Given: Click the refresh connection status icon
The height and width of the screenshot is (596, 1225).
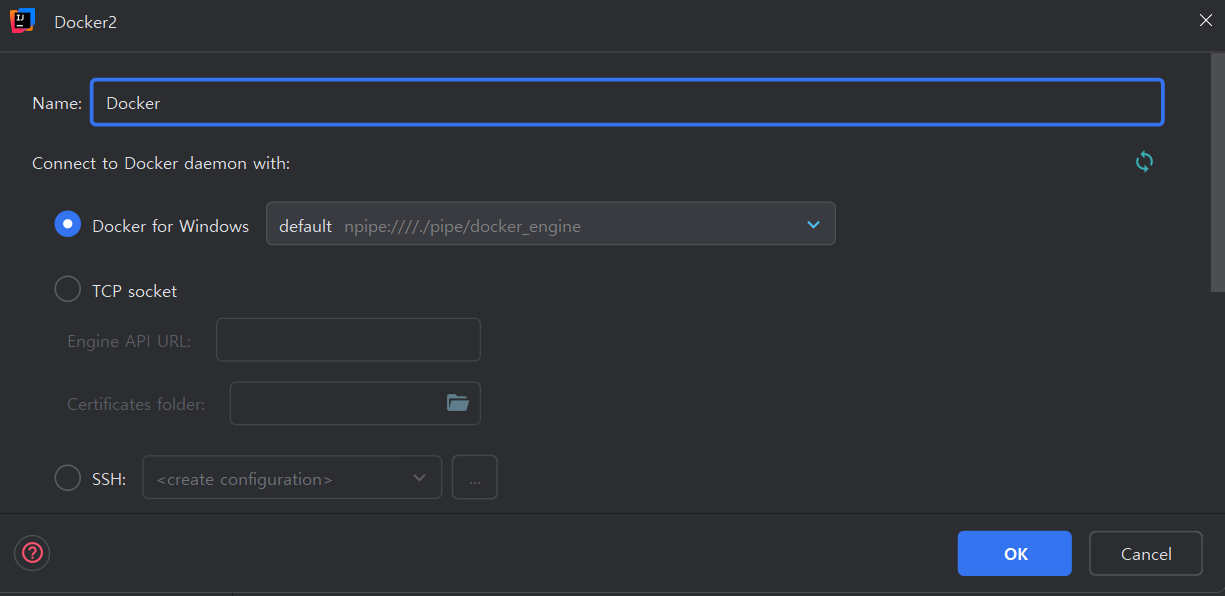Looking at the screenshot, I should pos(1144,161).
